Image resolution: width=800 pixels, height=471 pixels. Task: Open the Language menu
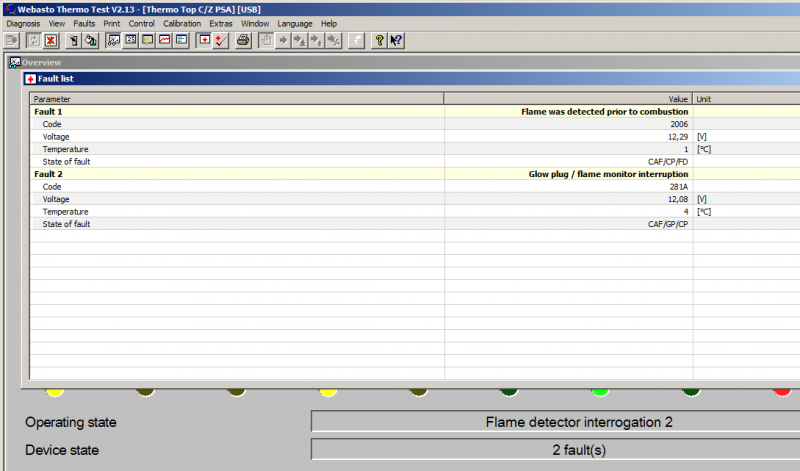point(295,23)
